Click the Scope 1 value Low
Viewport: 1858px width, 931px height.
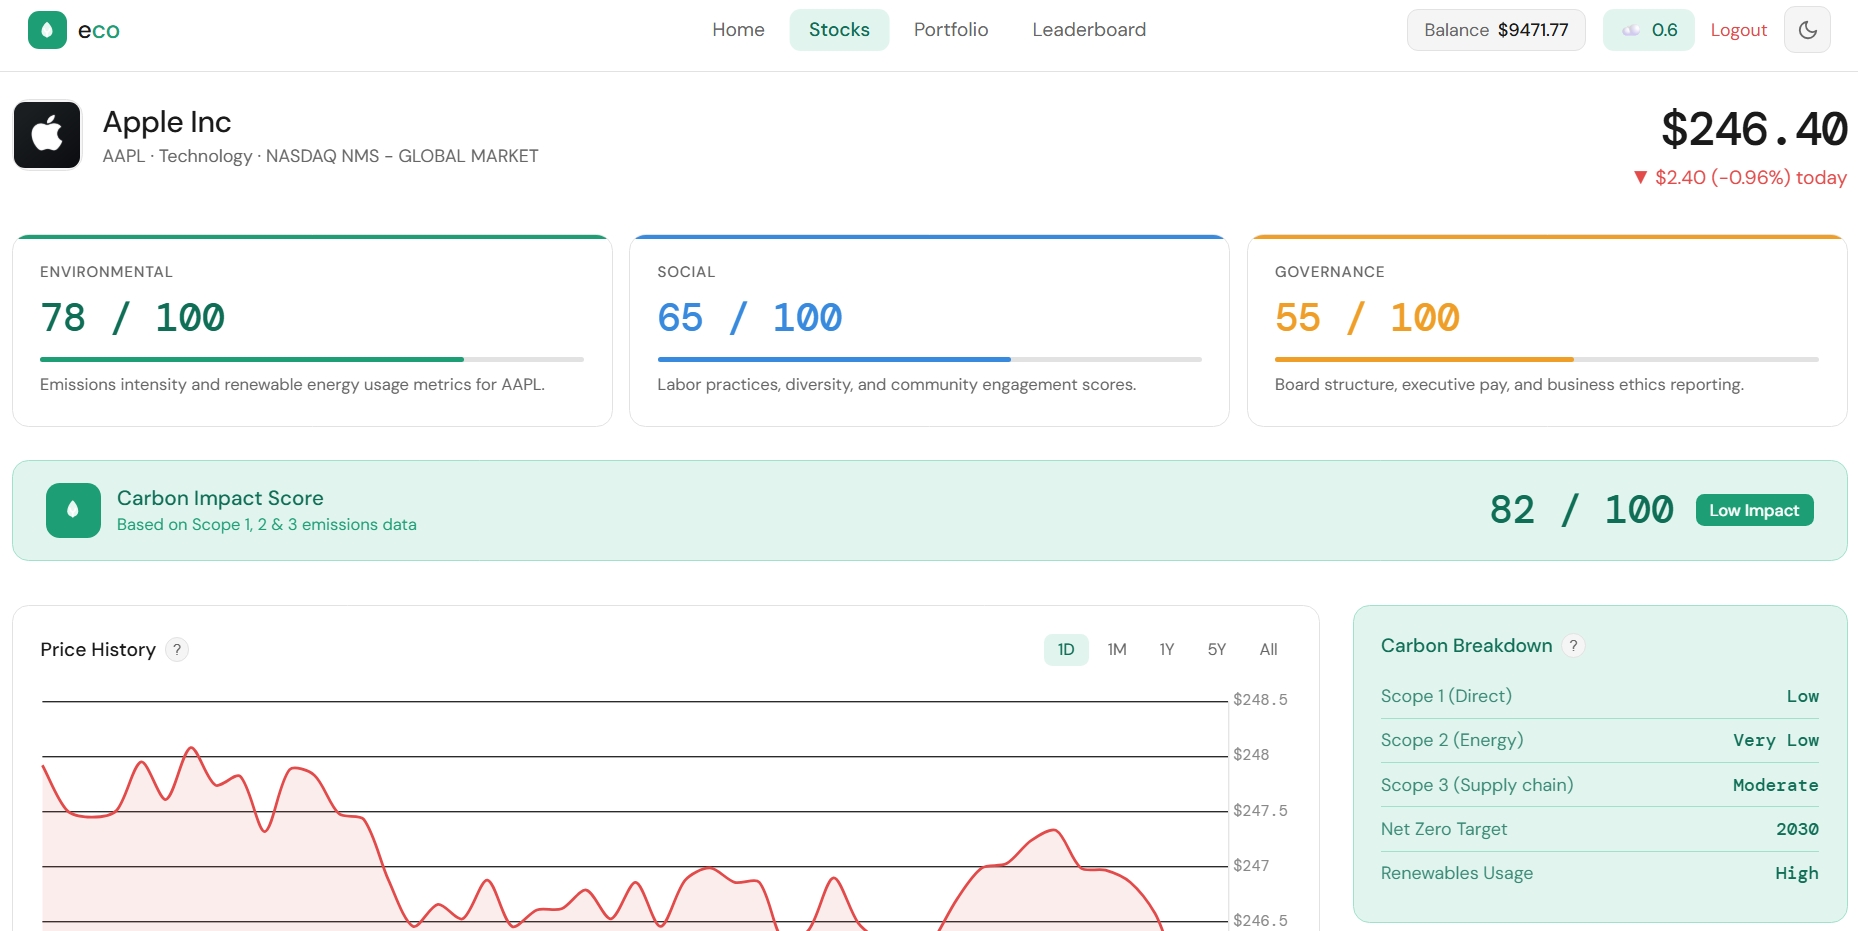tap(1803, 696)
